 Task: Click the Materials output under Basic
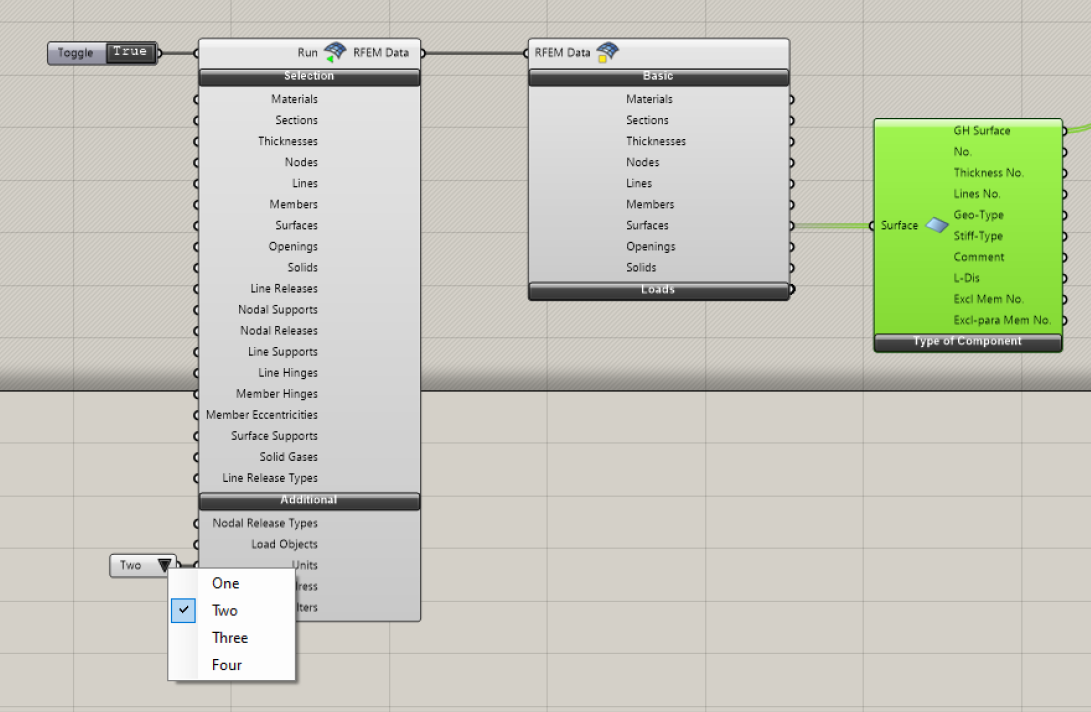point(649,100)
